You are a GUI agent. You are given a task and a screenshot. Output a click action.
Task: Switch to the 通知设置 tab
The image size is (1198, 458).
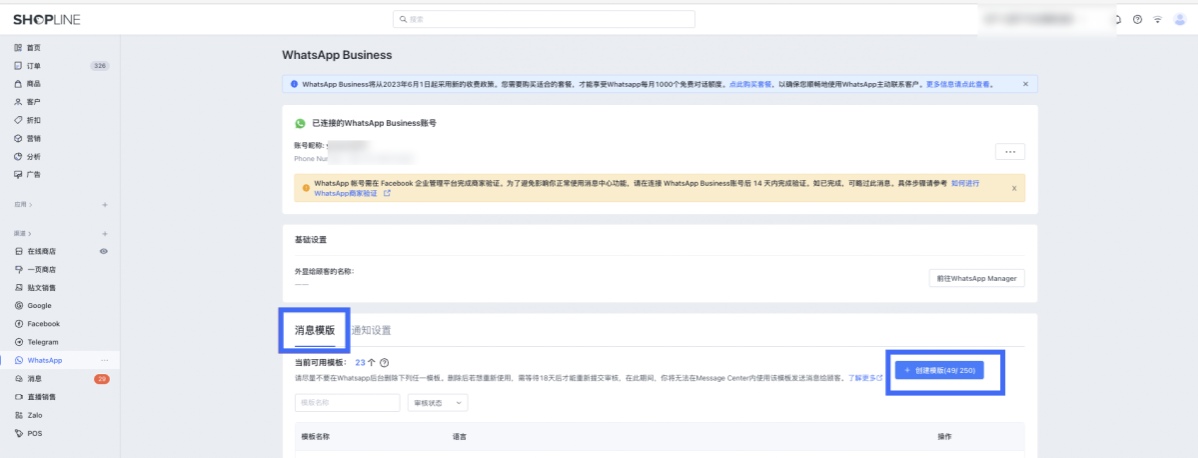click(371, 330)
